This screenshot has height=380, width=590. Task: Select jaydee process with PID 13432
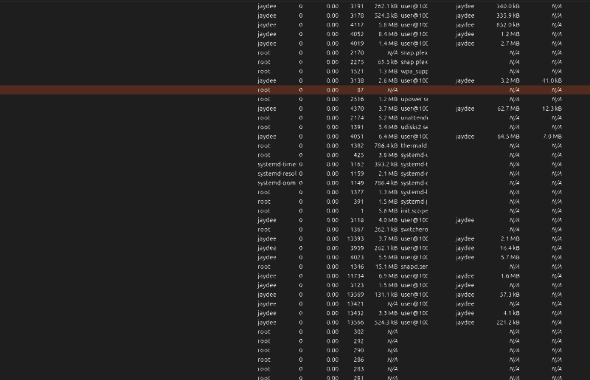tap(295, 313)
